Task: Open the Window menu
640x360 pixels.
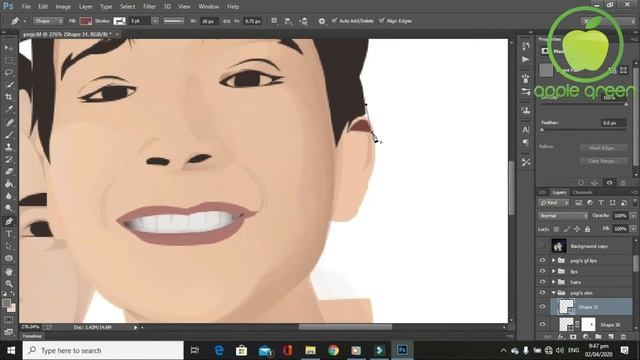Action: click(x=209, y=7)
